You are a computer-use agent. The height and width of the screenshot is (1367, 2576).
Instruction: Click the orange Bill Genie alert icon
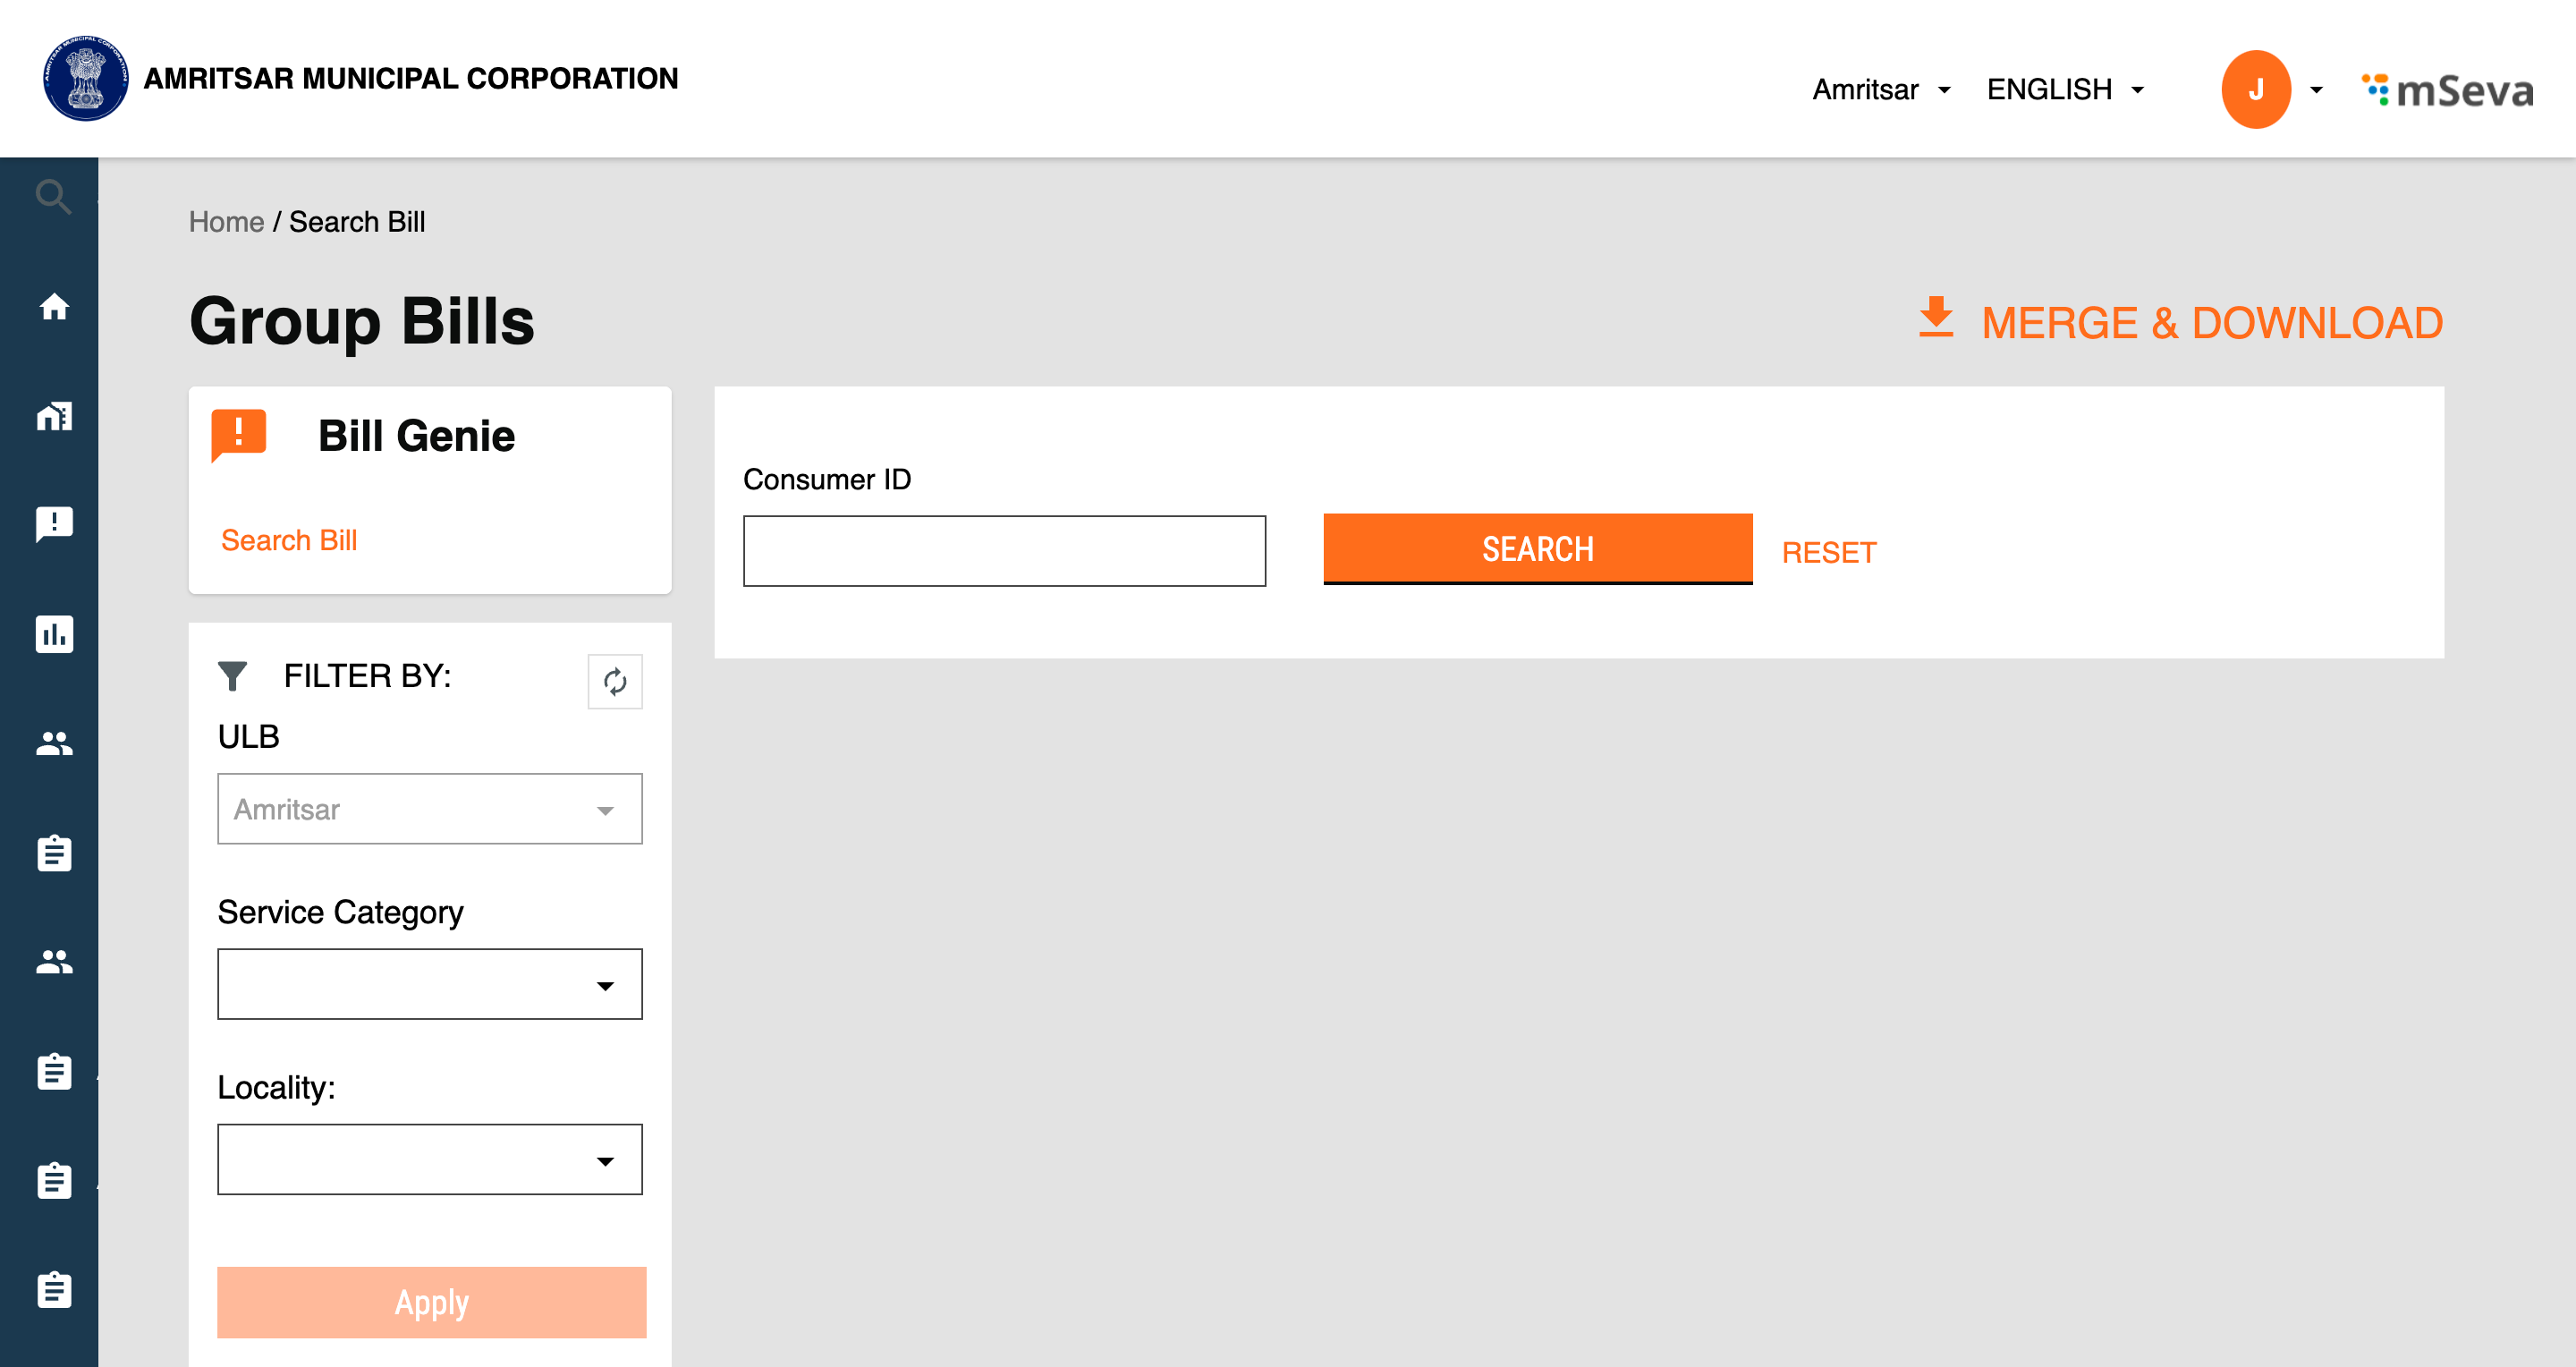point(239,435)
